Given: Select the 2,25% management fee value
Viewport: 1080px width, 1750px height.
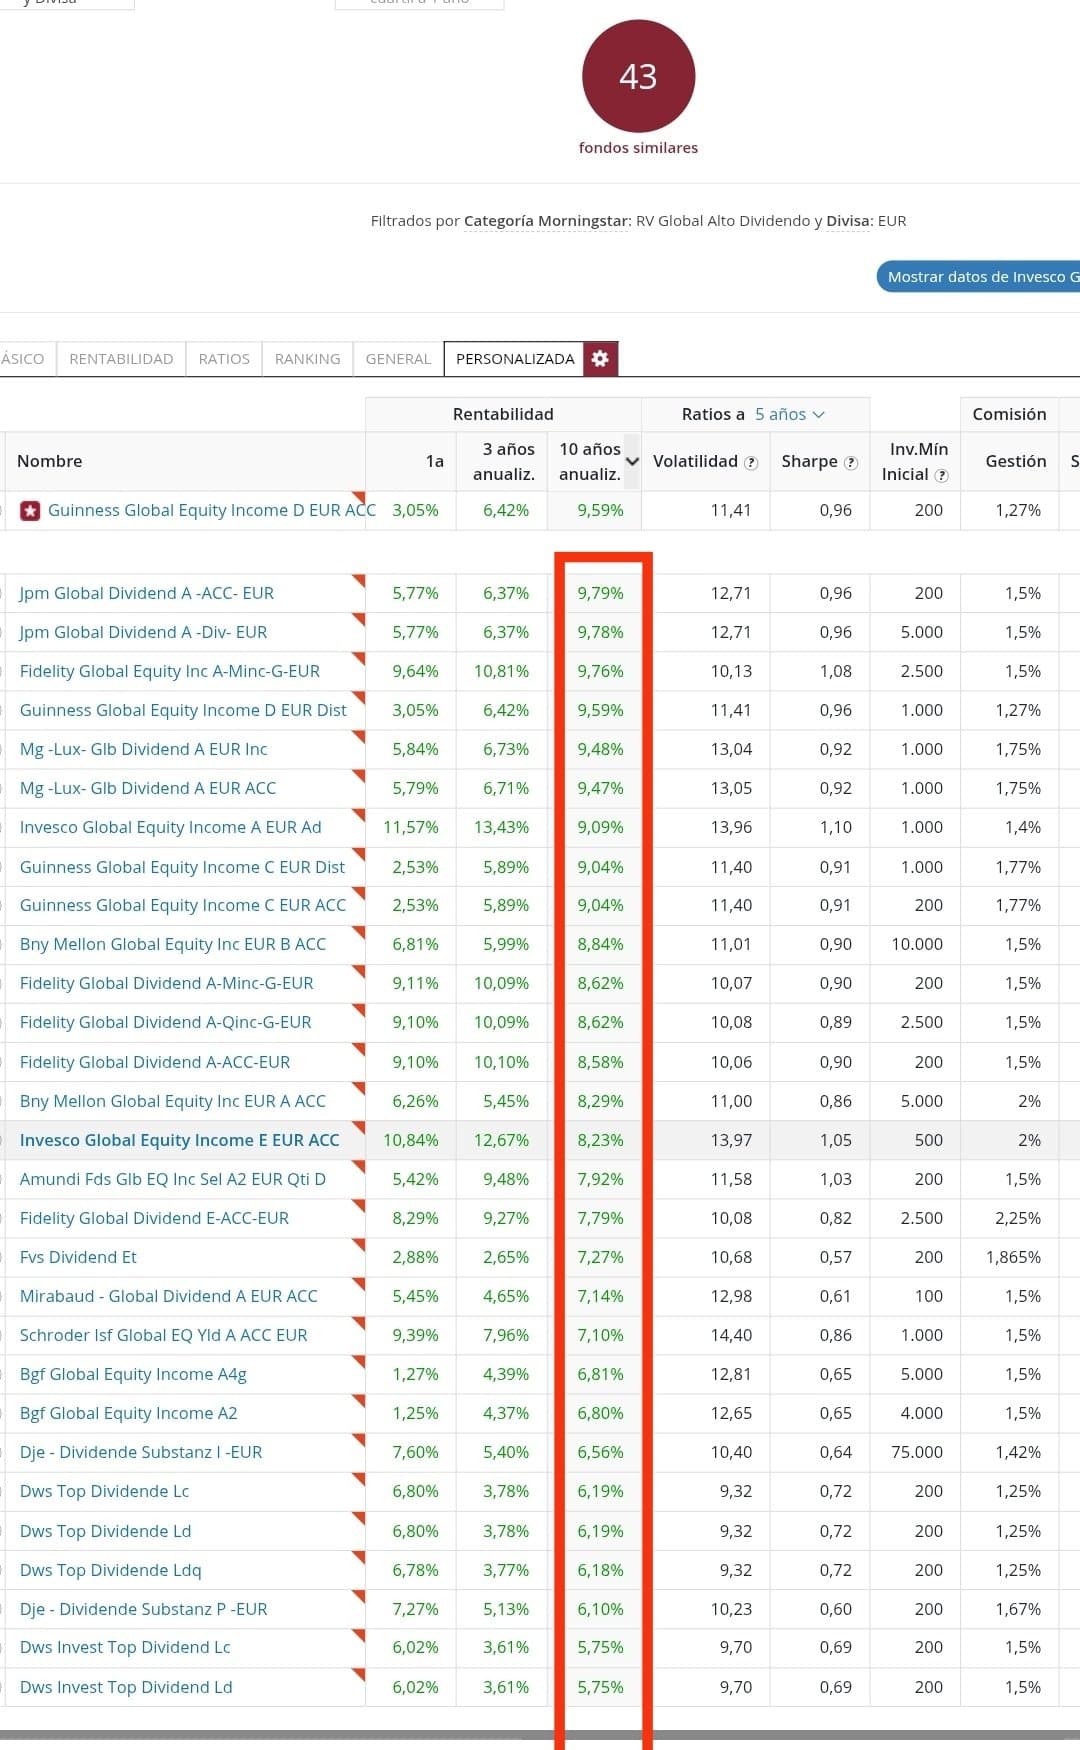Looking at the screenshot, I should [x=1018, y=1218].
